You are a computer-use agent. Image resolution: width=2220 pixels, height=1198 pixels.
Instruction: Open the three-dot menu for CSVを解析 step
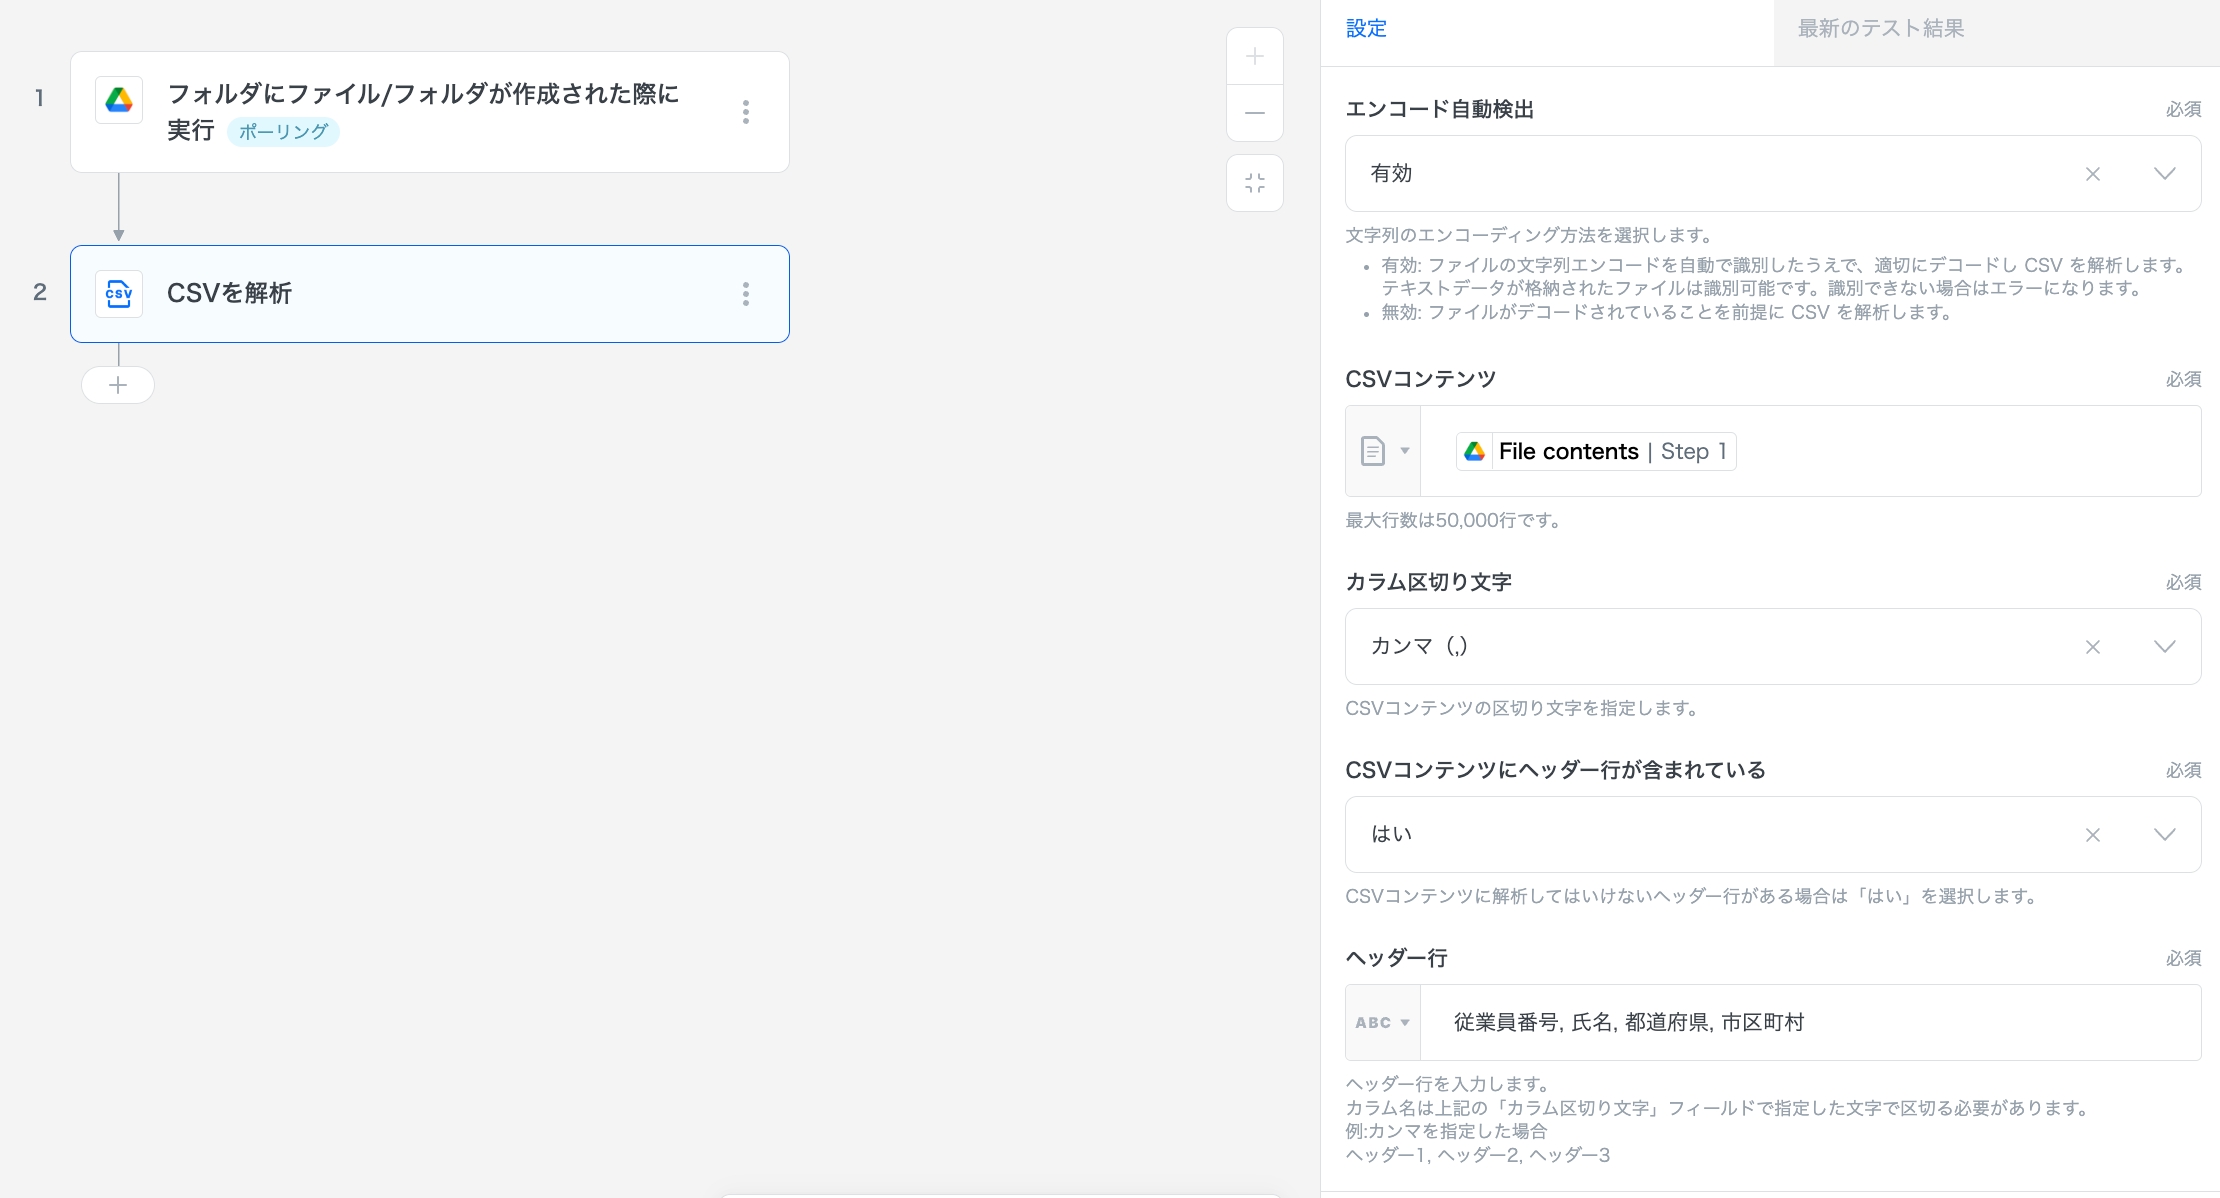pyautogui.click(x=746, y=294)
